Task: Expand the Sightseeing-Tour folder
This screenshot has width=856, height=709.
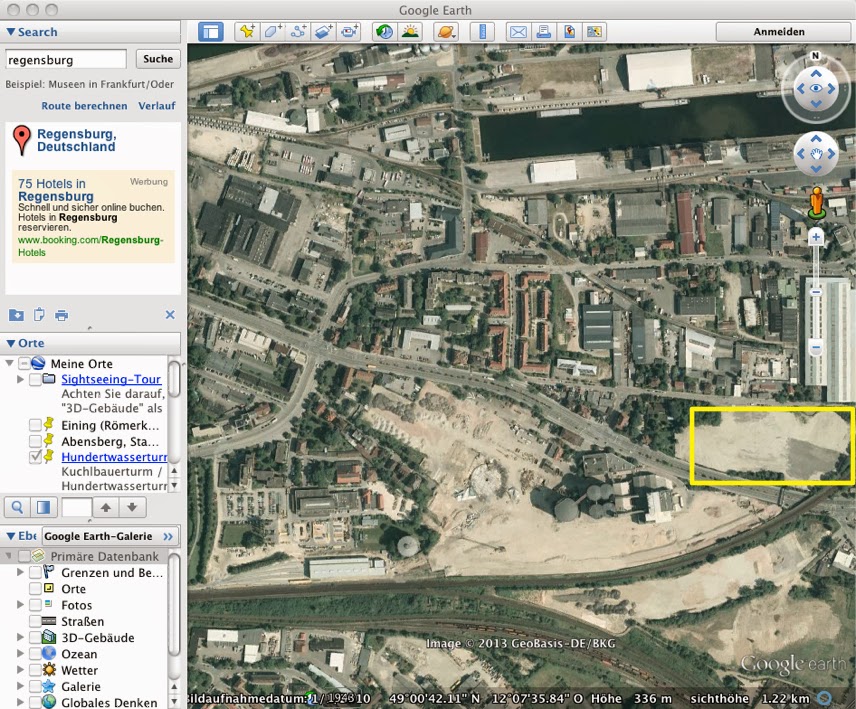Action: click(21, 379)
